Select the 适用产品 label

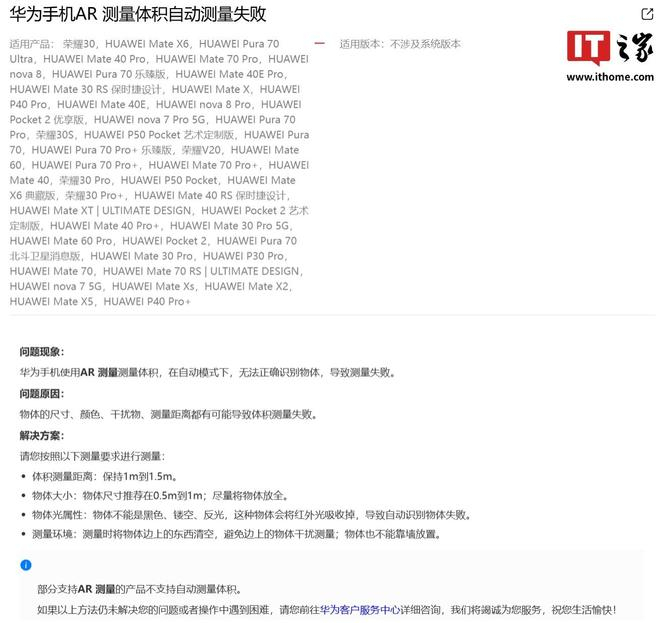coord(32,44)
